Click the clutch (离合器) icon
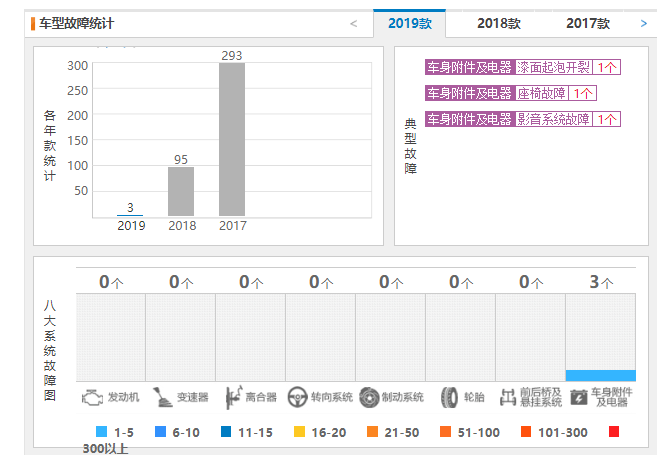Screen dimensions: 657x455 (x=234, y=397)
